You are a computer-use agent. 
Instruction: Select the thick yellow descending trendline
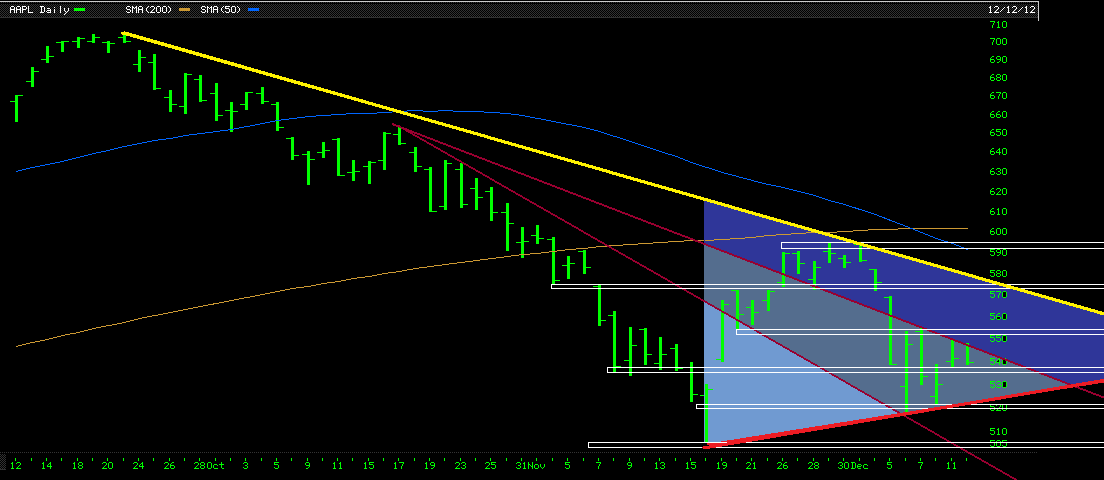(x=613, y=173)
